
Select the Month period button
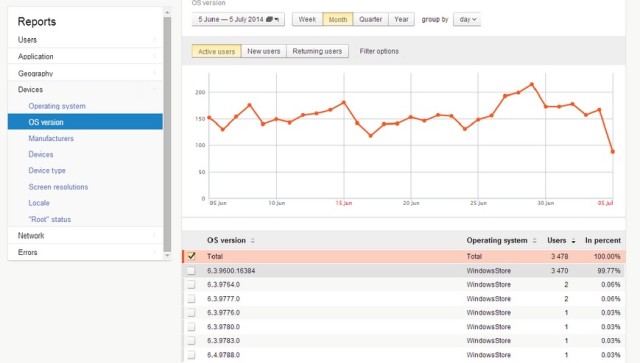coord(338,19)
